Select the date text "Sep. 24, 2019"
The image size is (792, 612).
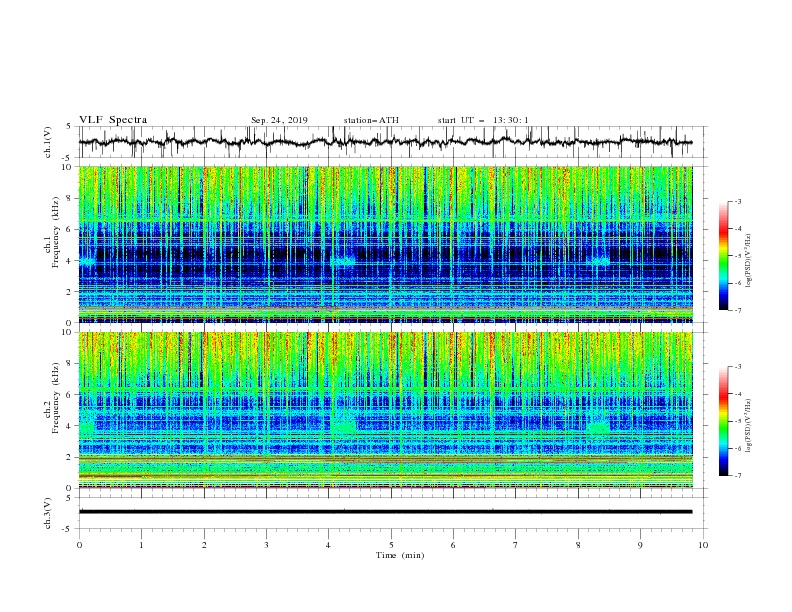point(279,120)
